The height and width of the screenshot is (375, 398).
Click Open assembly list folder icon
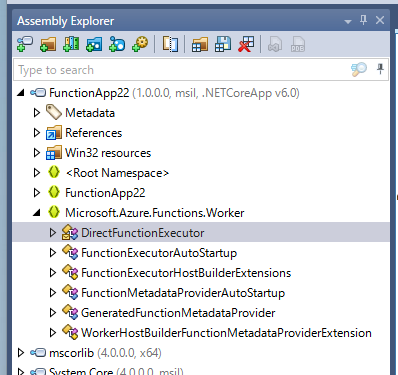pyautogui.click(x=200, y=44)
